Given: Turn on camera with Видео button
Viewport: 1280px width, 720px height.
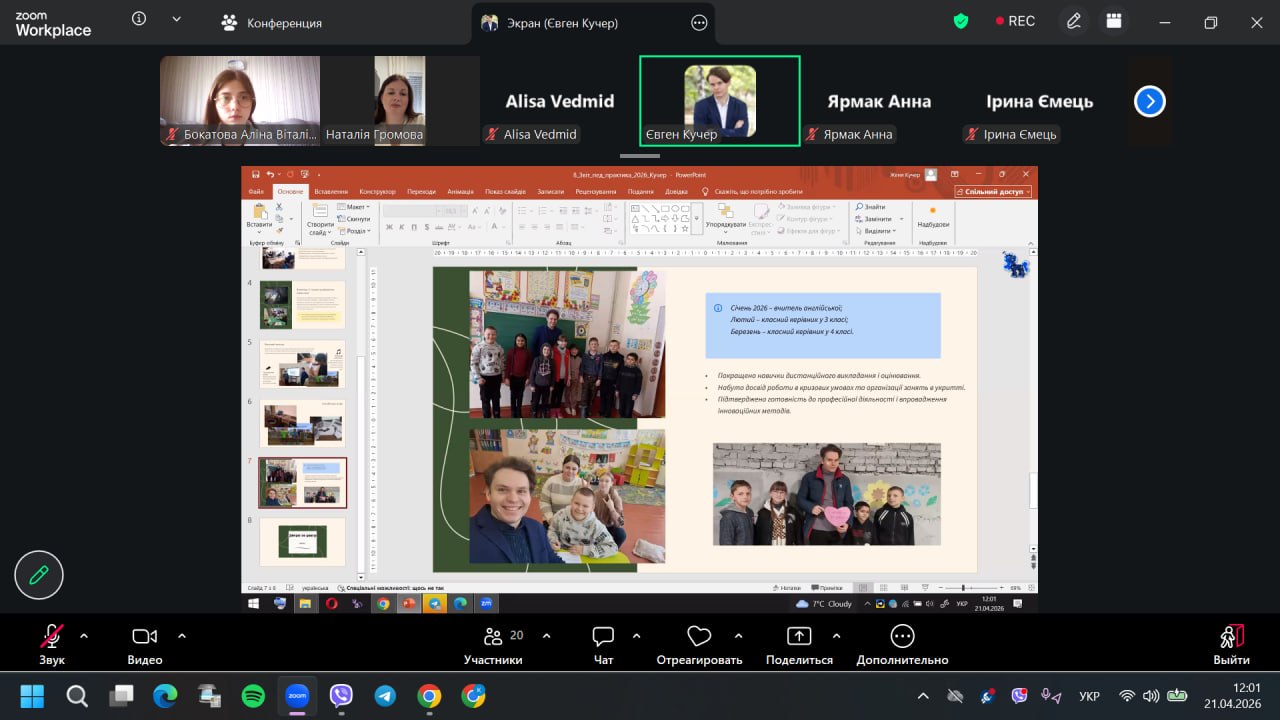Looking at the screenshot, I should (145, 645).
